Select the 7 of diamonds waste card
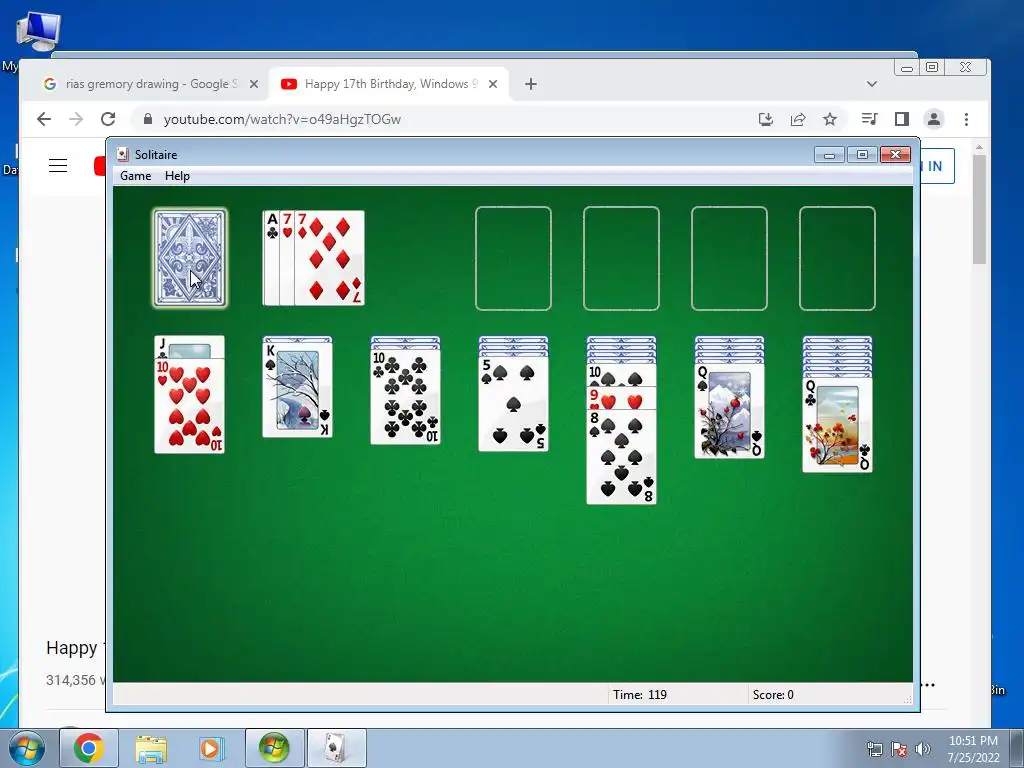This screenshot has height=768, width=1024. click(x=329, y=258)
